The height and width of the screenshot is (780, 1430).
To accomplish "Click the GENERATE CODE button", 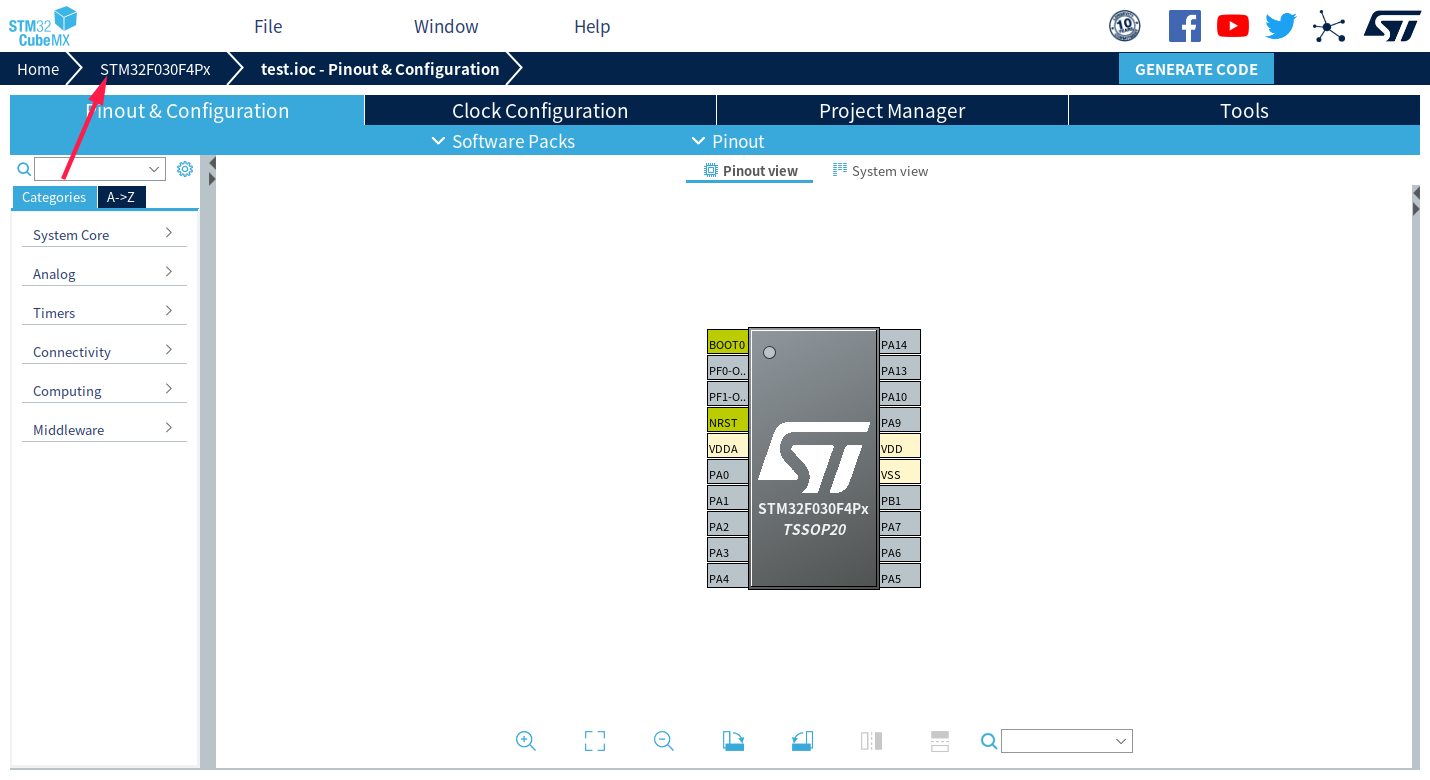I will 1196,69.
